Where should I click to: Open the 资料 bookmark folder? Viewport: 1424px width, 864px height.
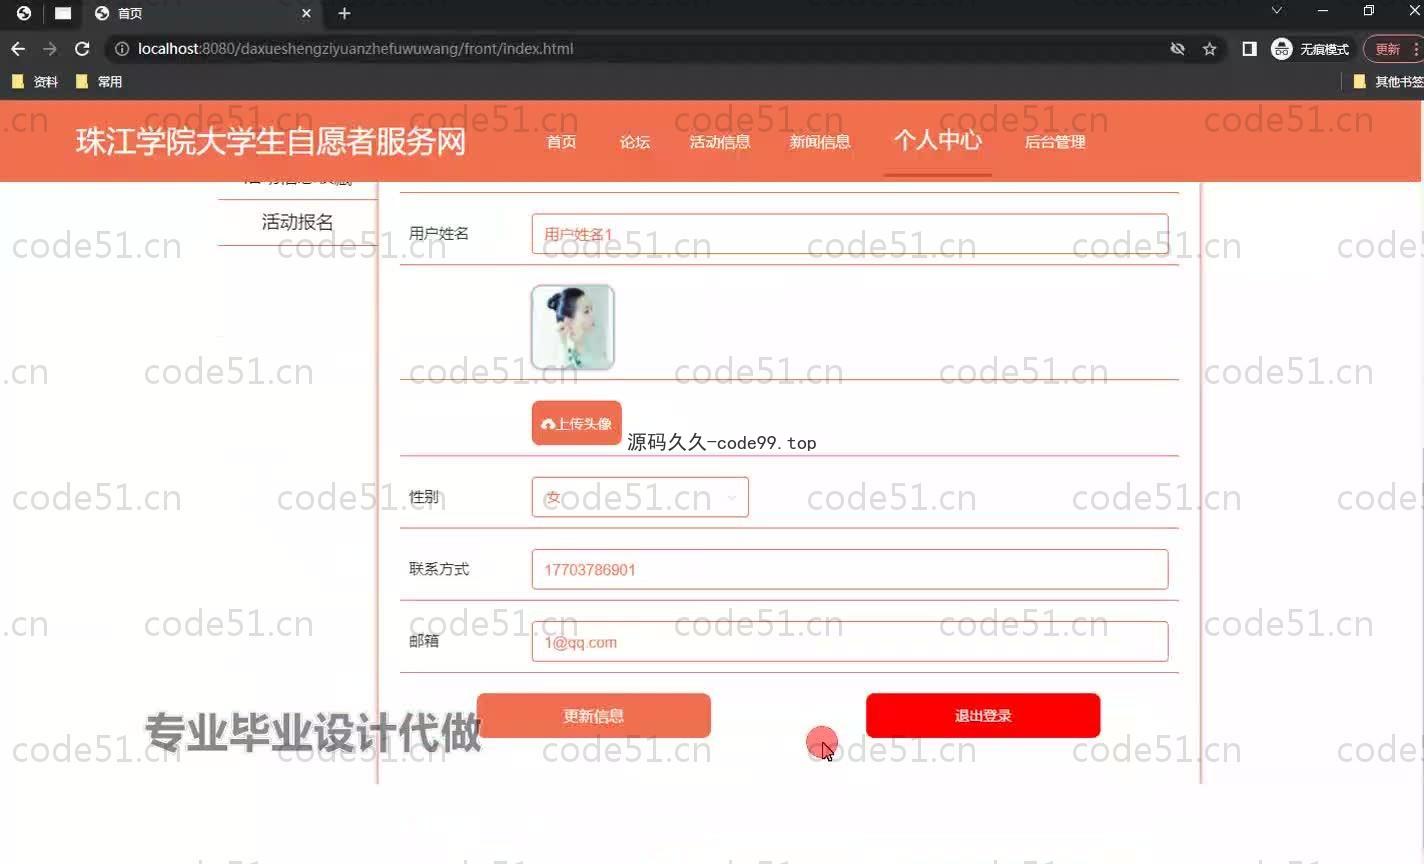pyautogui.click(x=35, y=82)
